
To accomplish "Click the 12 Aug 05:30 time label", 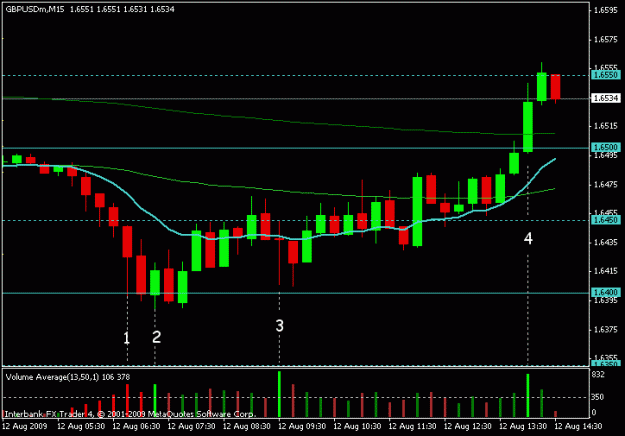I will (x=81, y=426).
